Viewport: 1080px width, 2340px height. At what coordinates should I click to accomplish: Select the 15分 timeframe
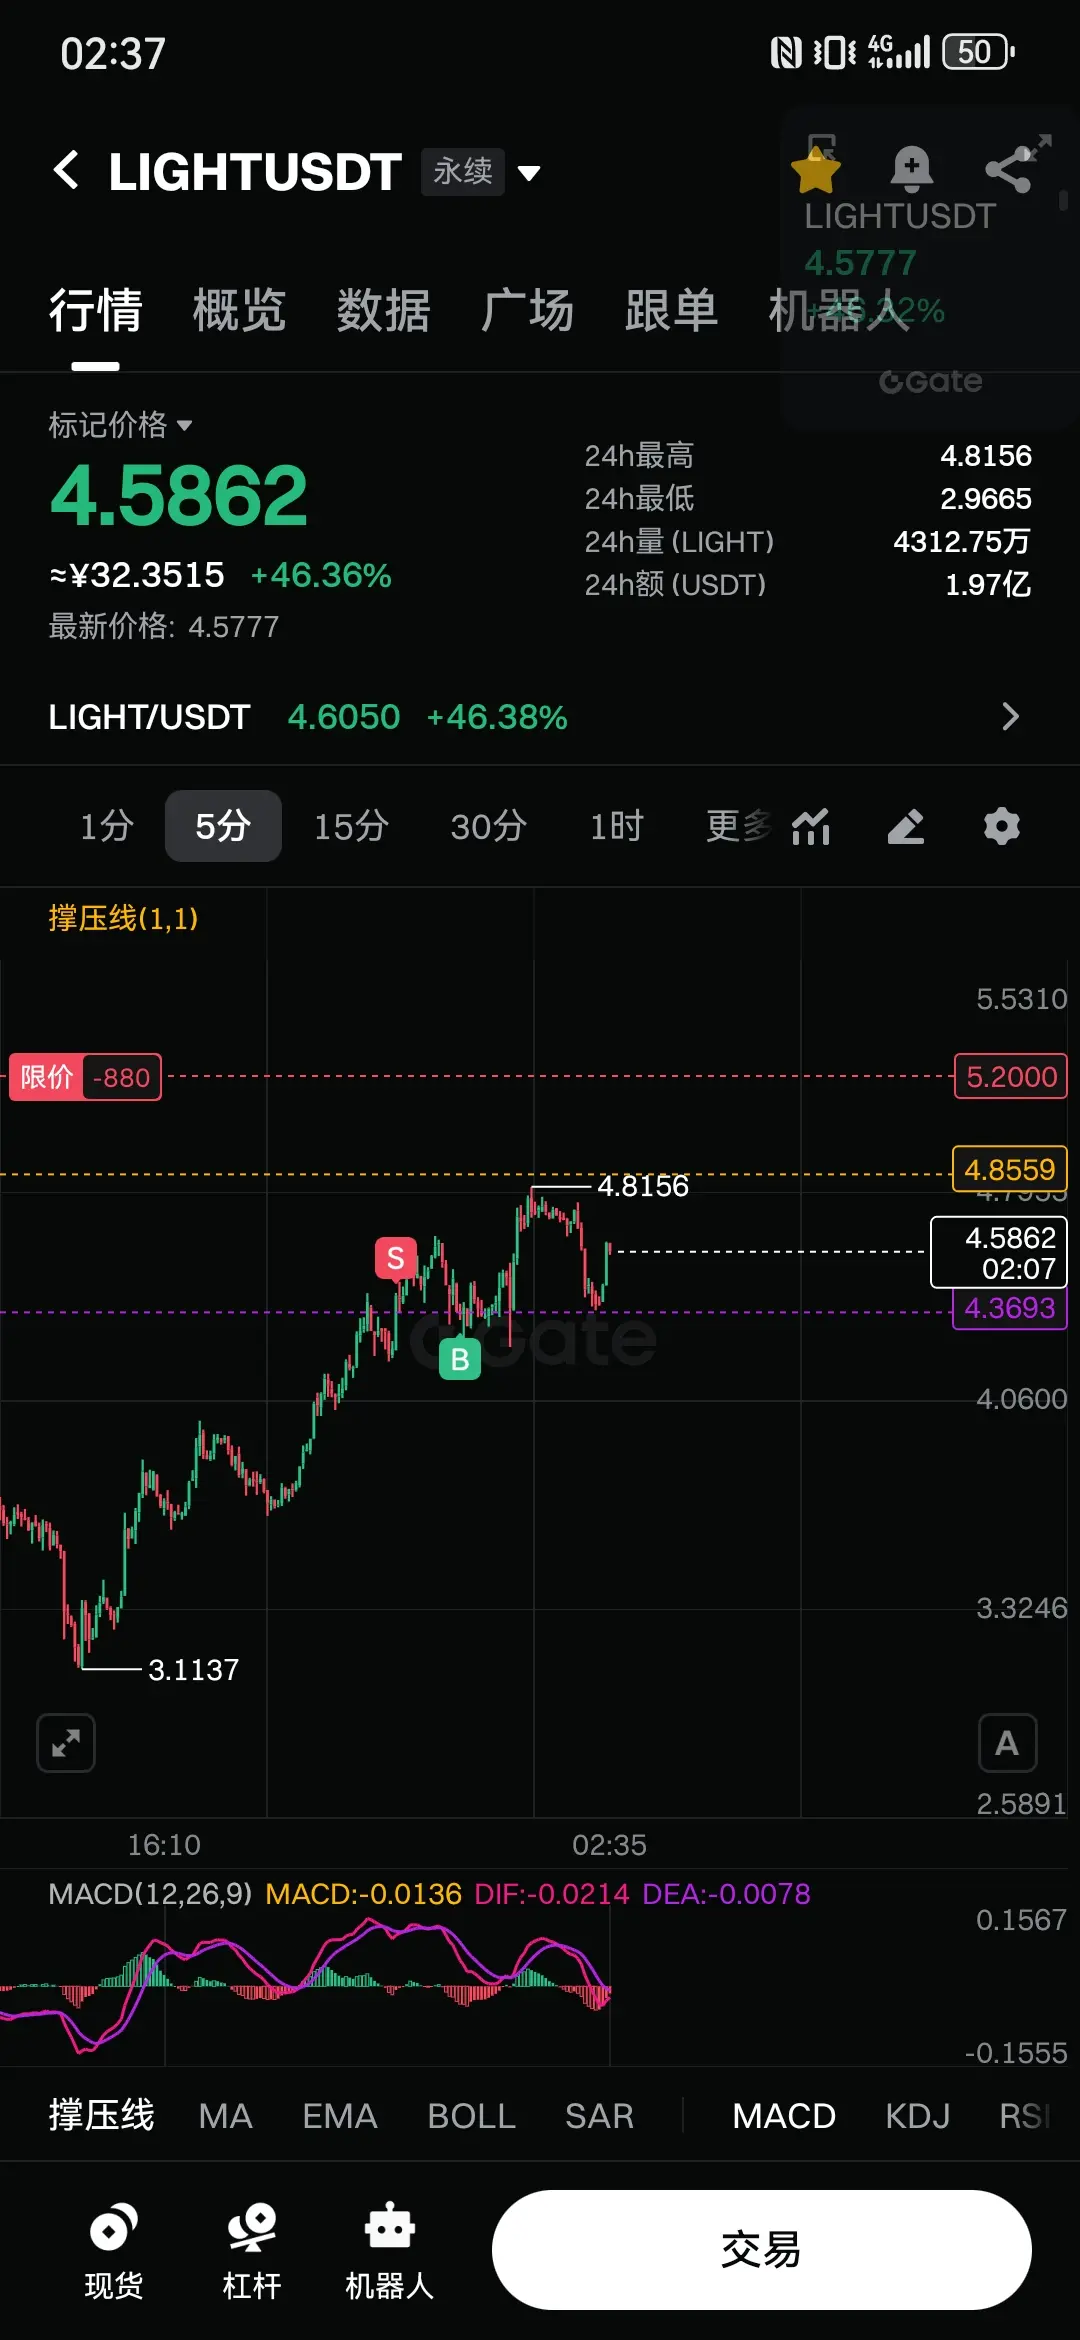[x=351, y=826]
